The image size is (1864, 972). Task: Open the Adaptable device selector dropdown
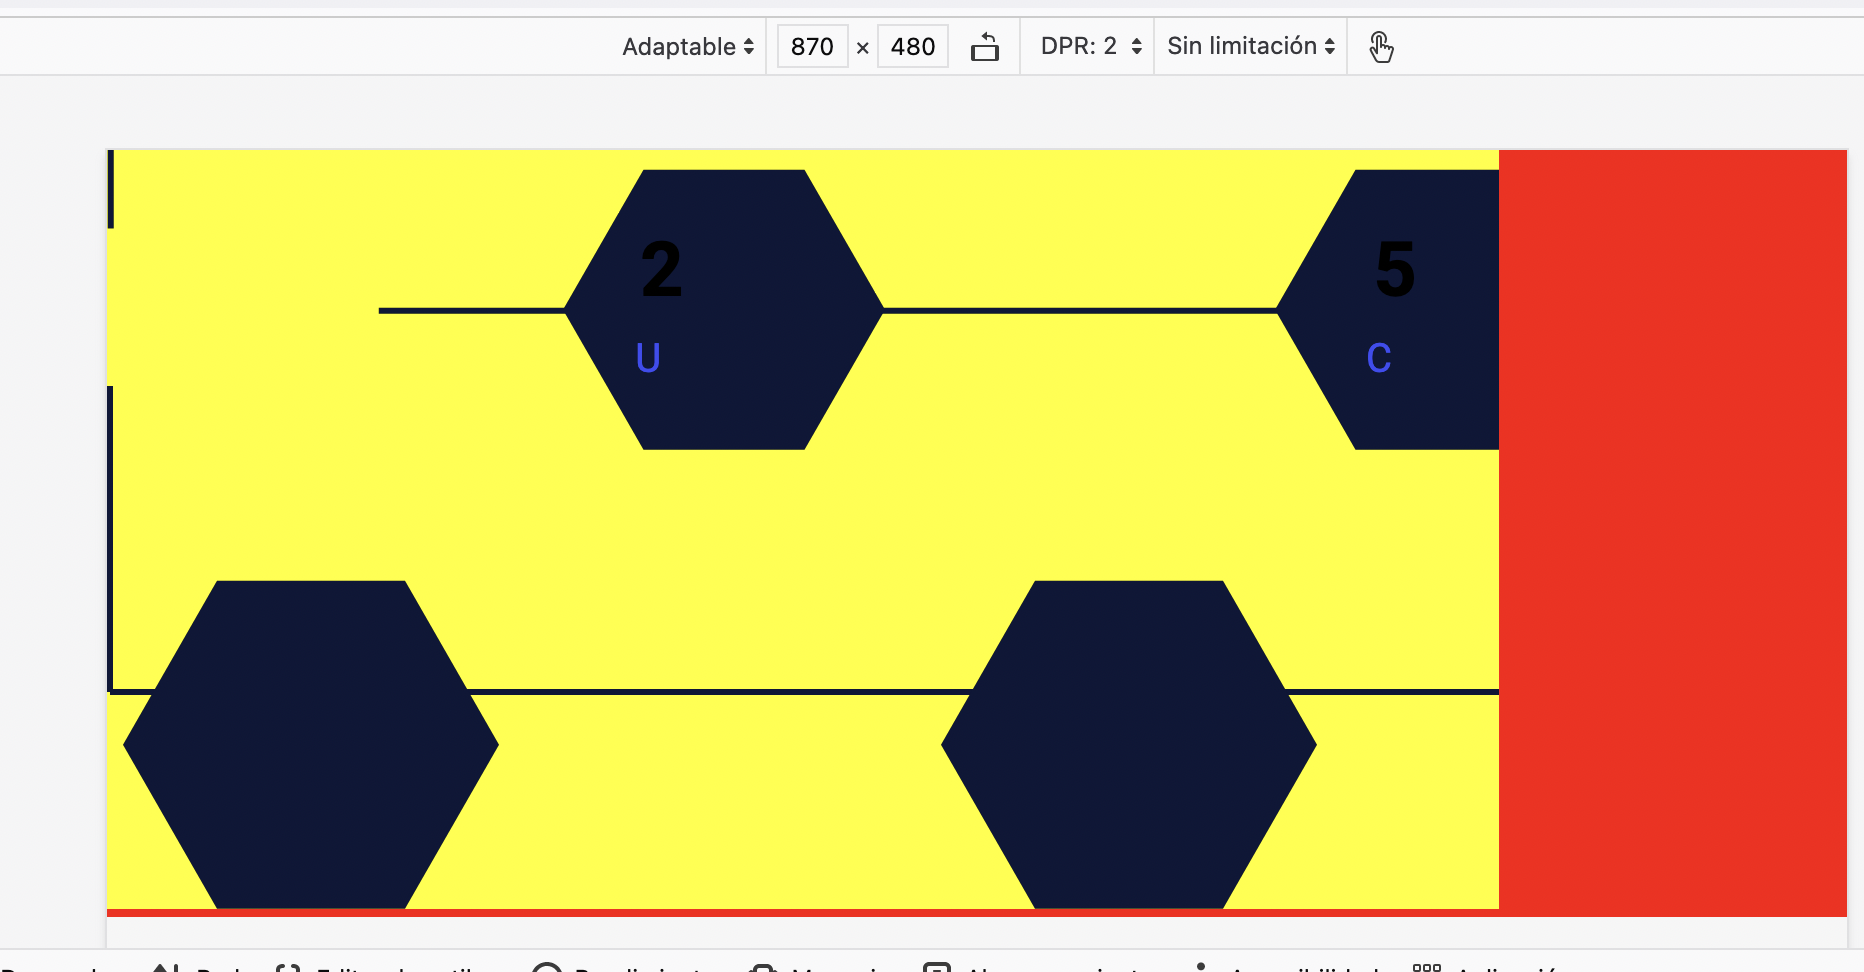coord(688,46)
